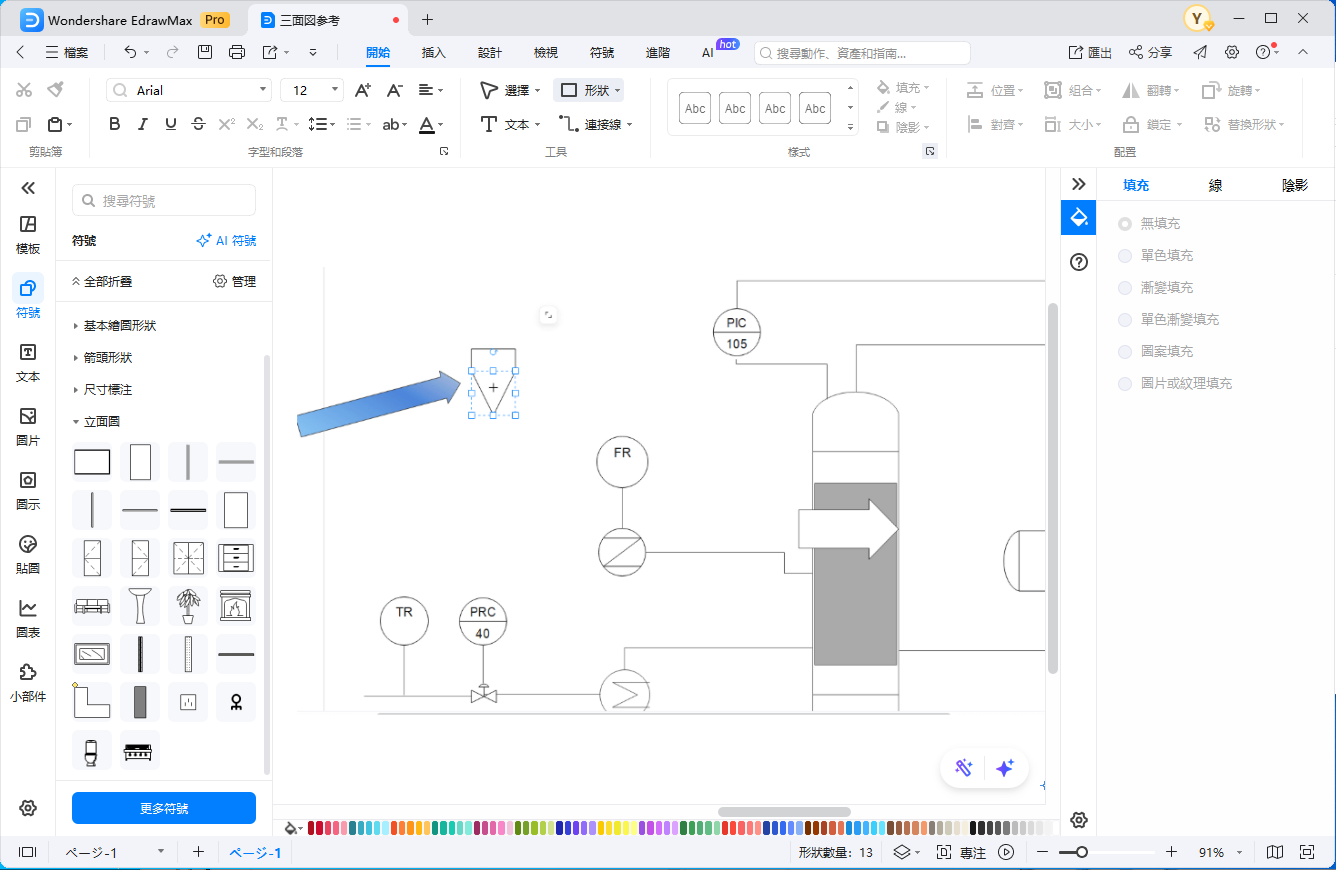The height and width of the screenshot is (870, 1336).
Task: Click the Bold formatting icon
Action: [x=115, y=124]
